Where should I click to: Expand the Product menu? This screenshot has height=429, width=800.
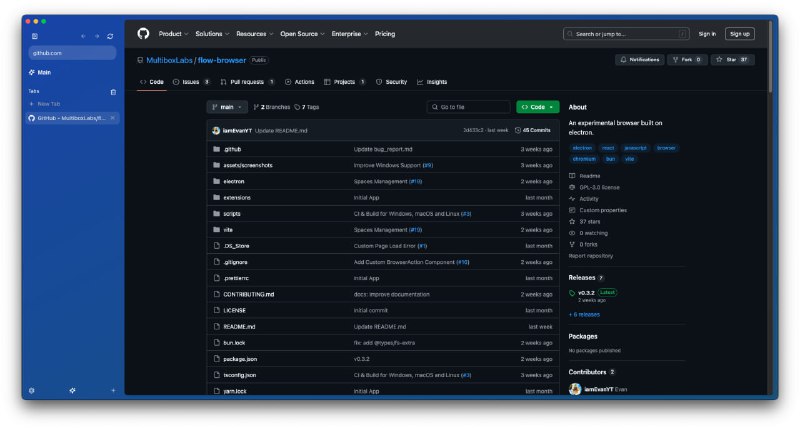(173, 34)
